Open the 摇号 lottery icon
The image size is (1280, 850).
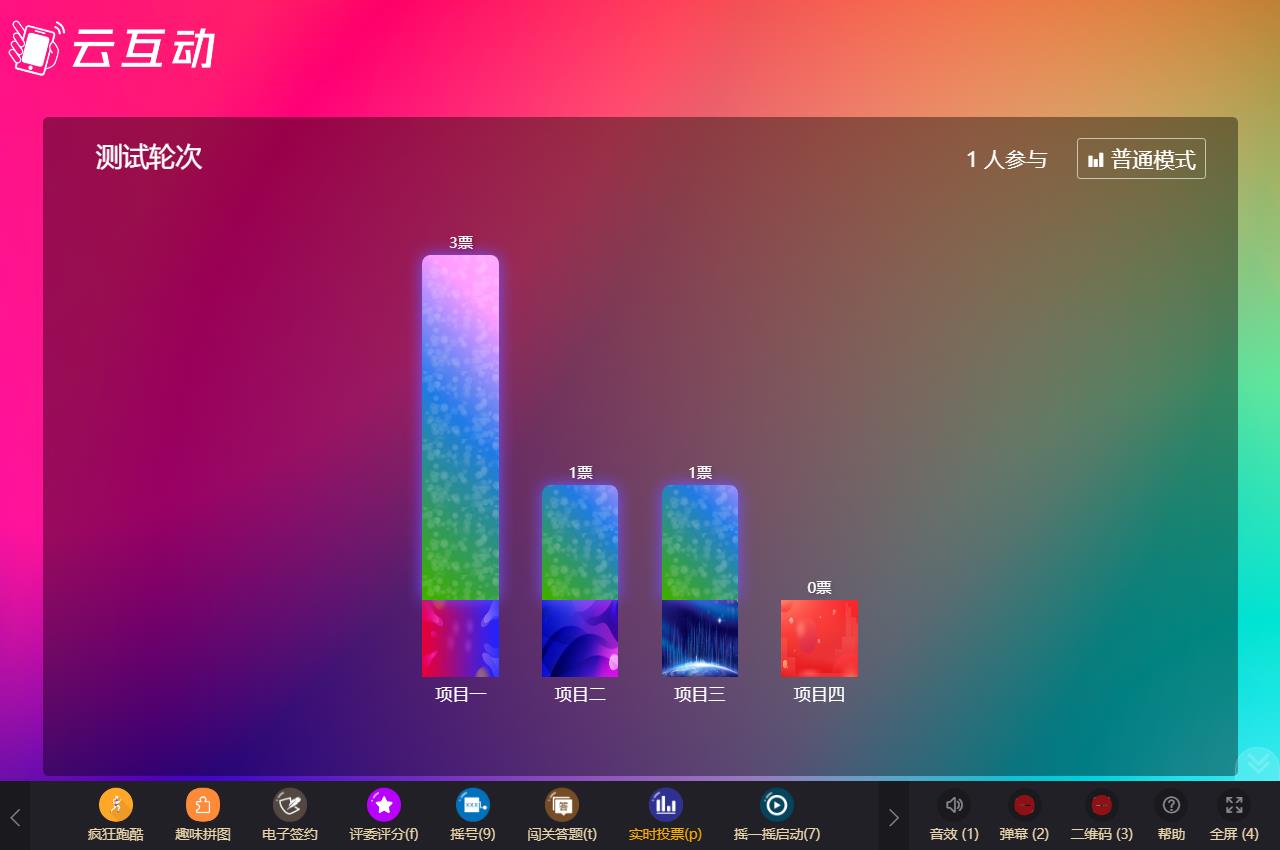(472, 805)
